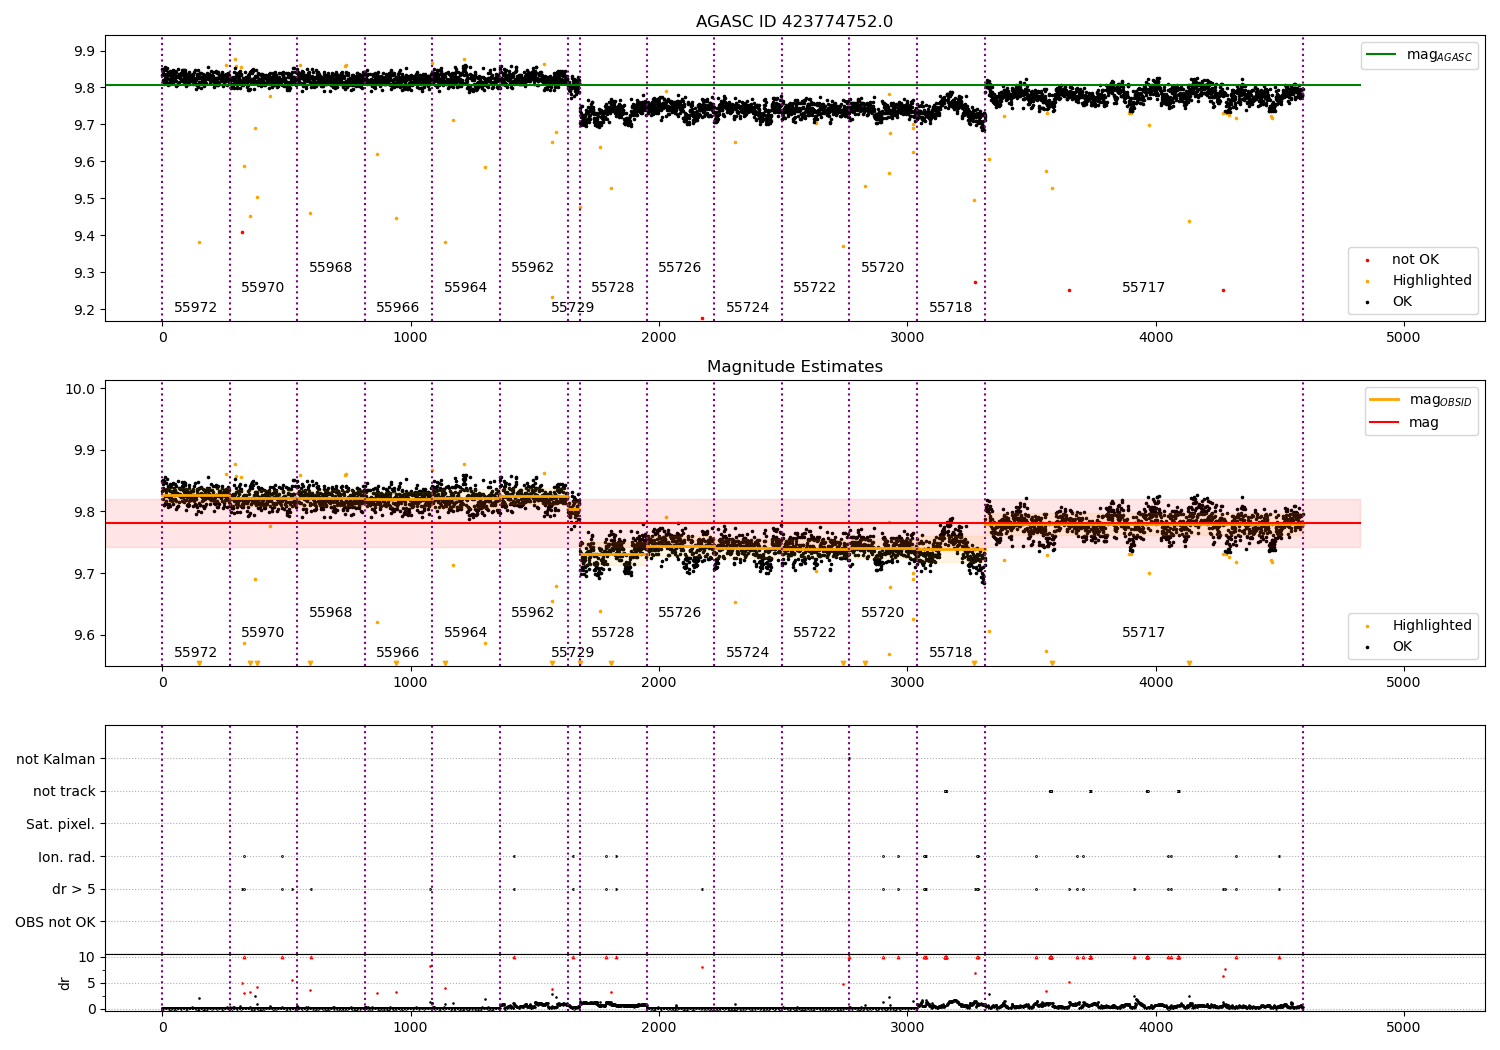Click the 'dr > 5' row label
The image size is (1500, 1050).
click(x=74, y=889)
